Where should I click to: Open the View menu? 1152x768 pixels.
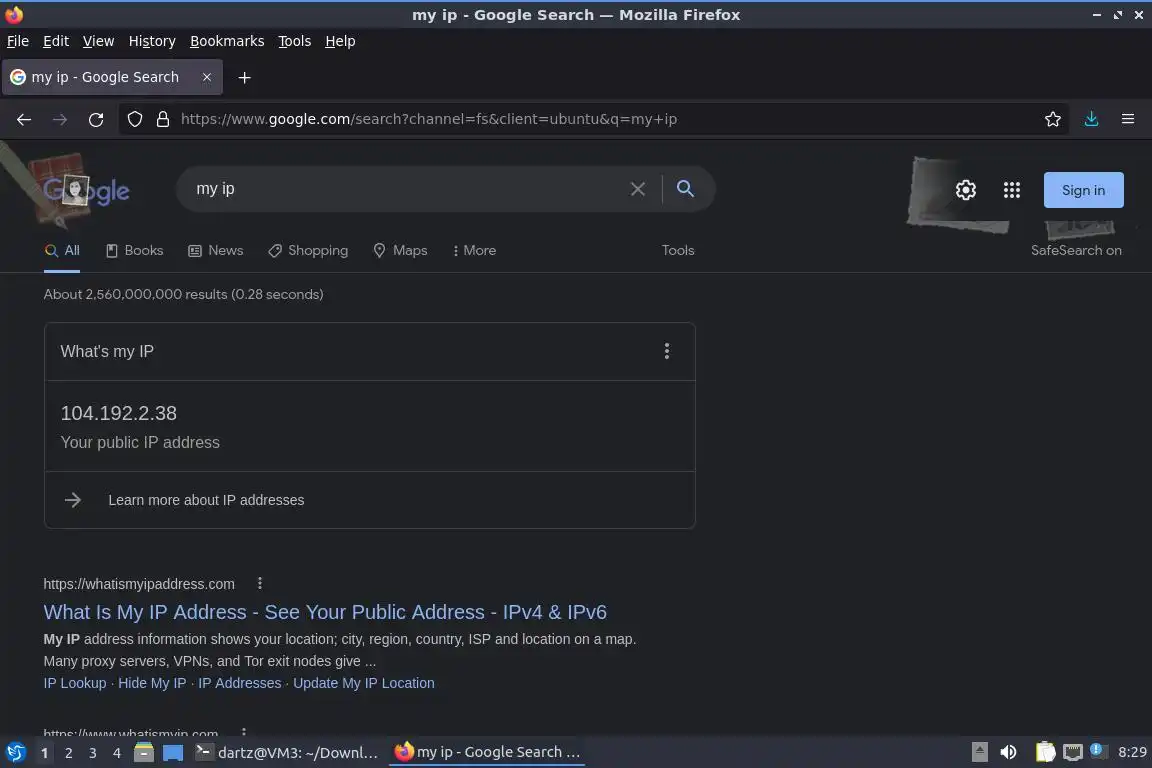(x=98, y=41)
